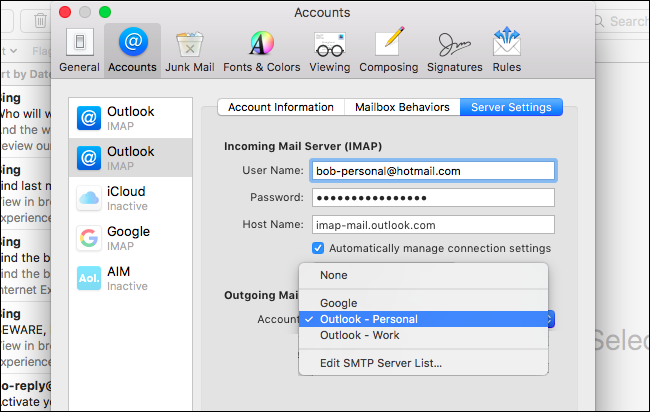This screenshot has height=412, width=650.
Task: Open Signatures preferences pane
Action: [x=454, y=50]
